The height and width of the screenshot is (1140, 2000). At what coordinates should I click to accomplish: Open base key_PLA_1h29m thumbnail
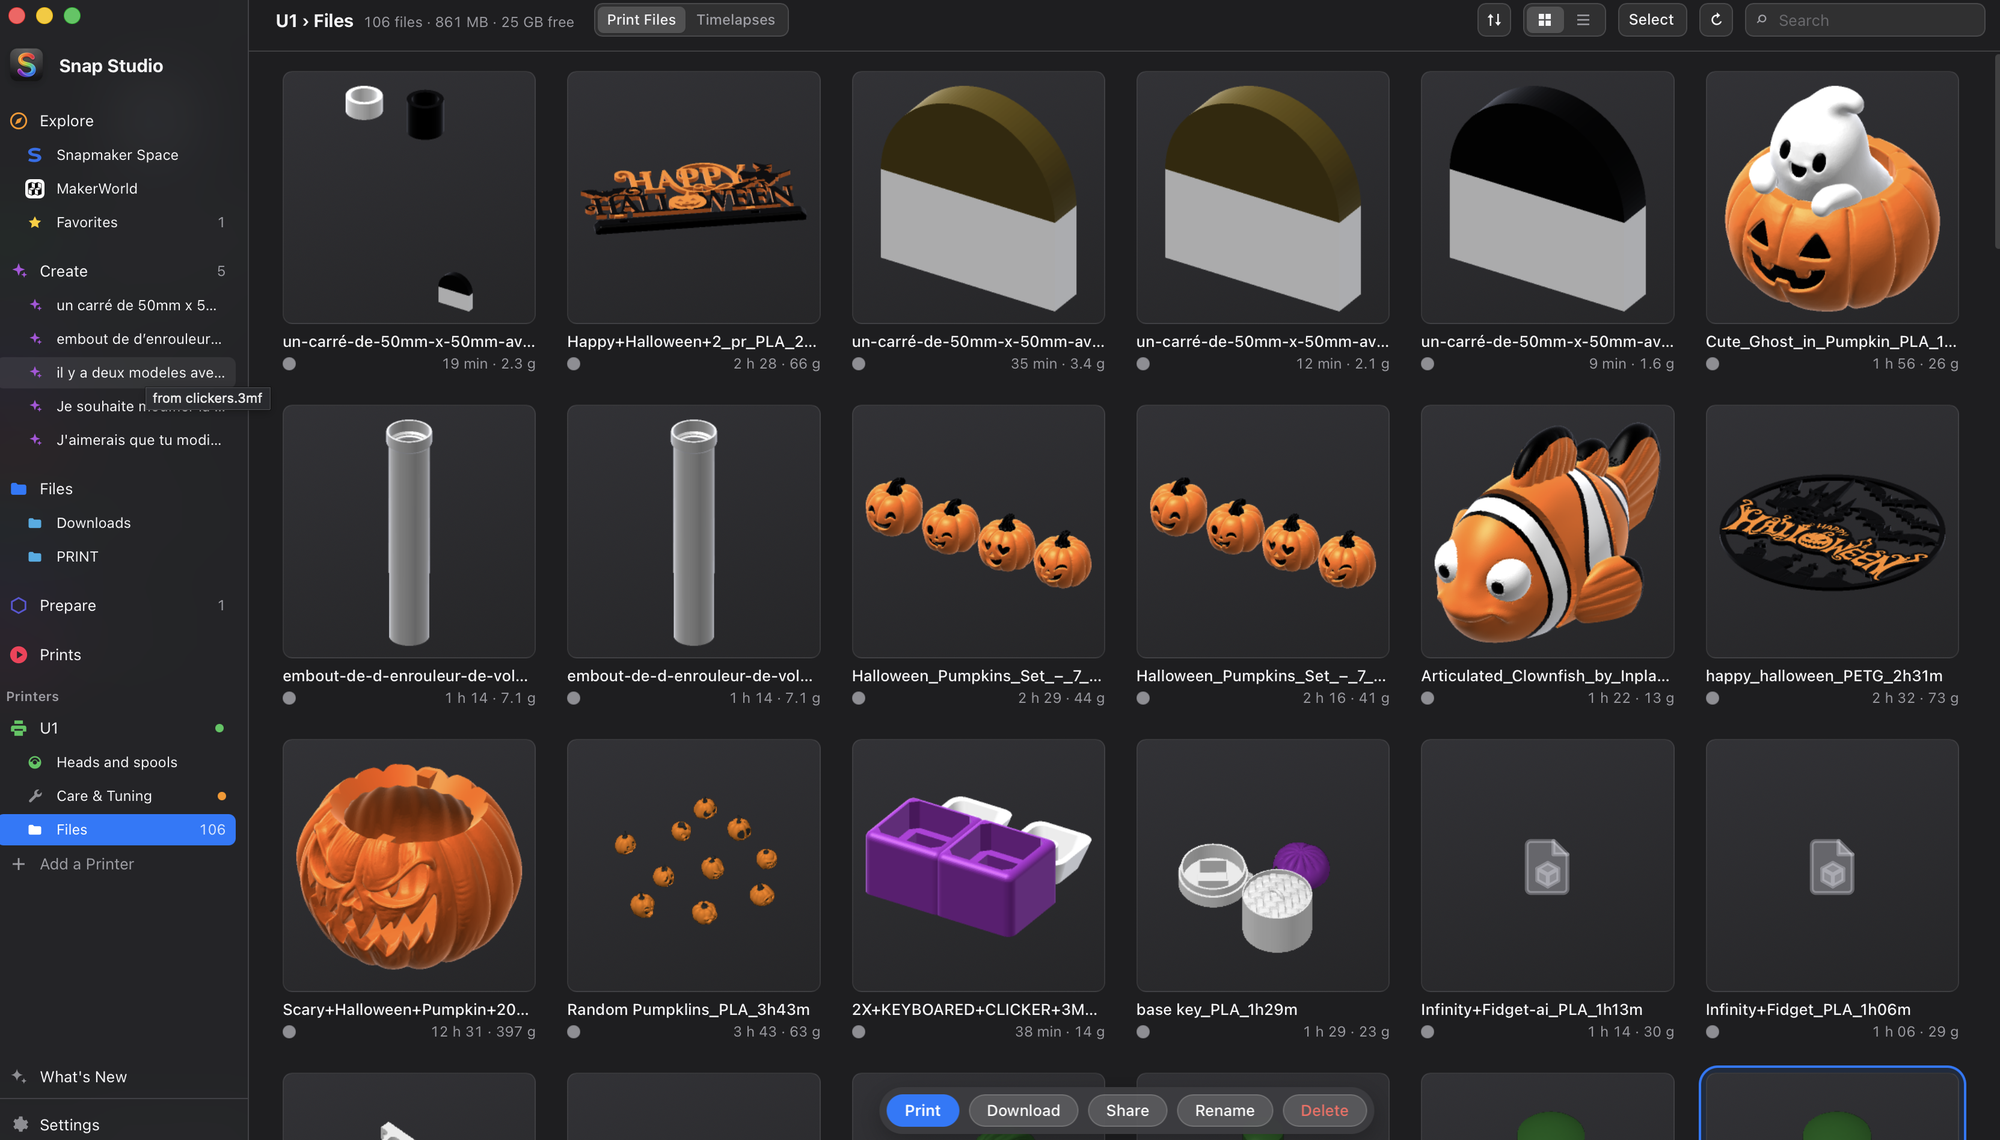tap(1262, 865)
